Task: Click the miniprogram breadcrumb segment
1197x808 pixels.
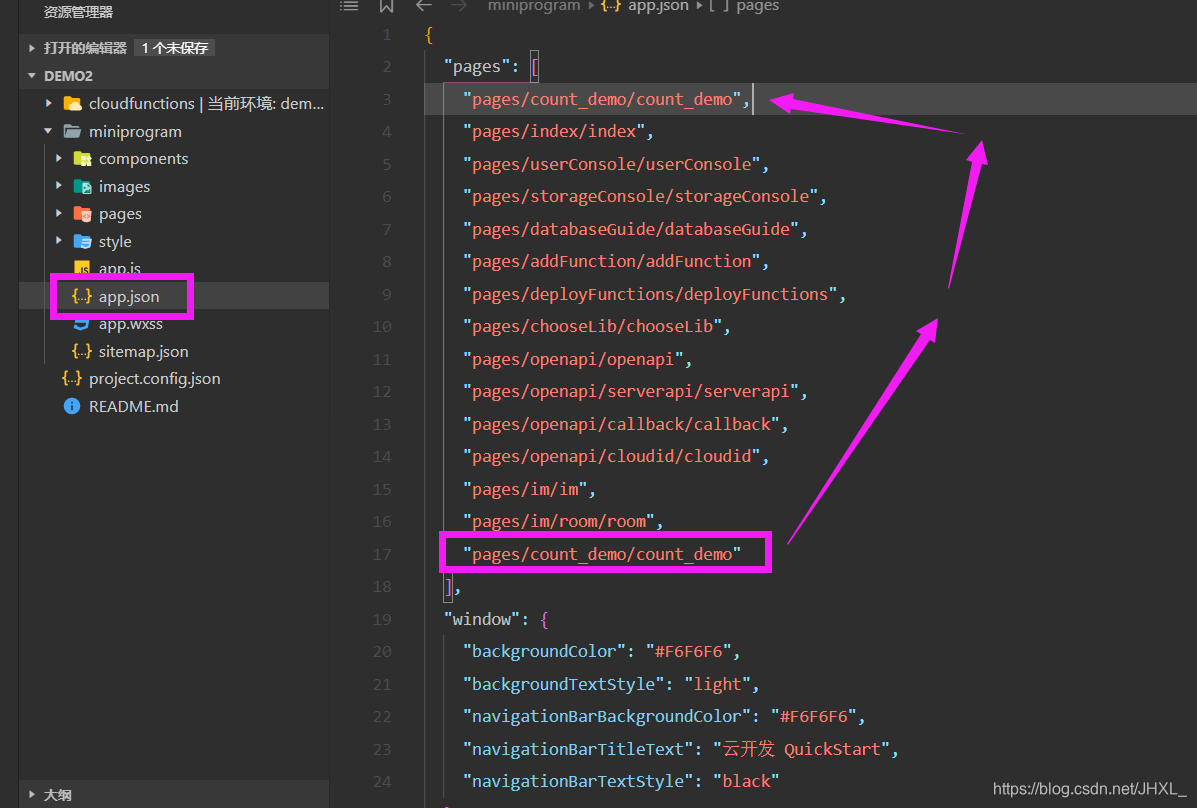Action: [x=534, y=6]
